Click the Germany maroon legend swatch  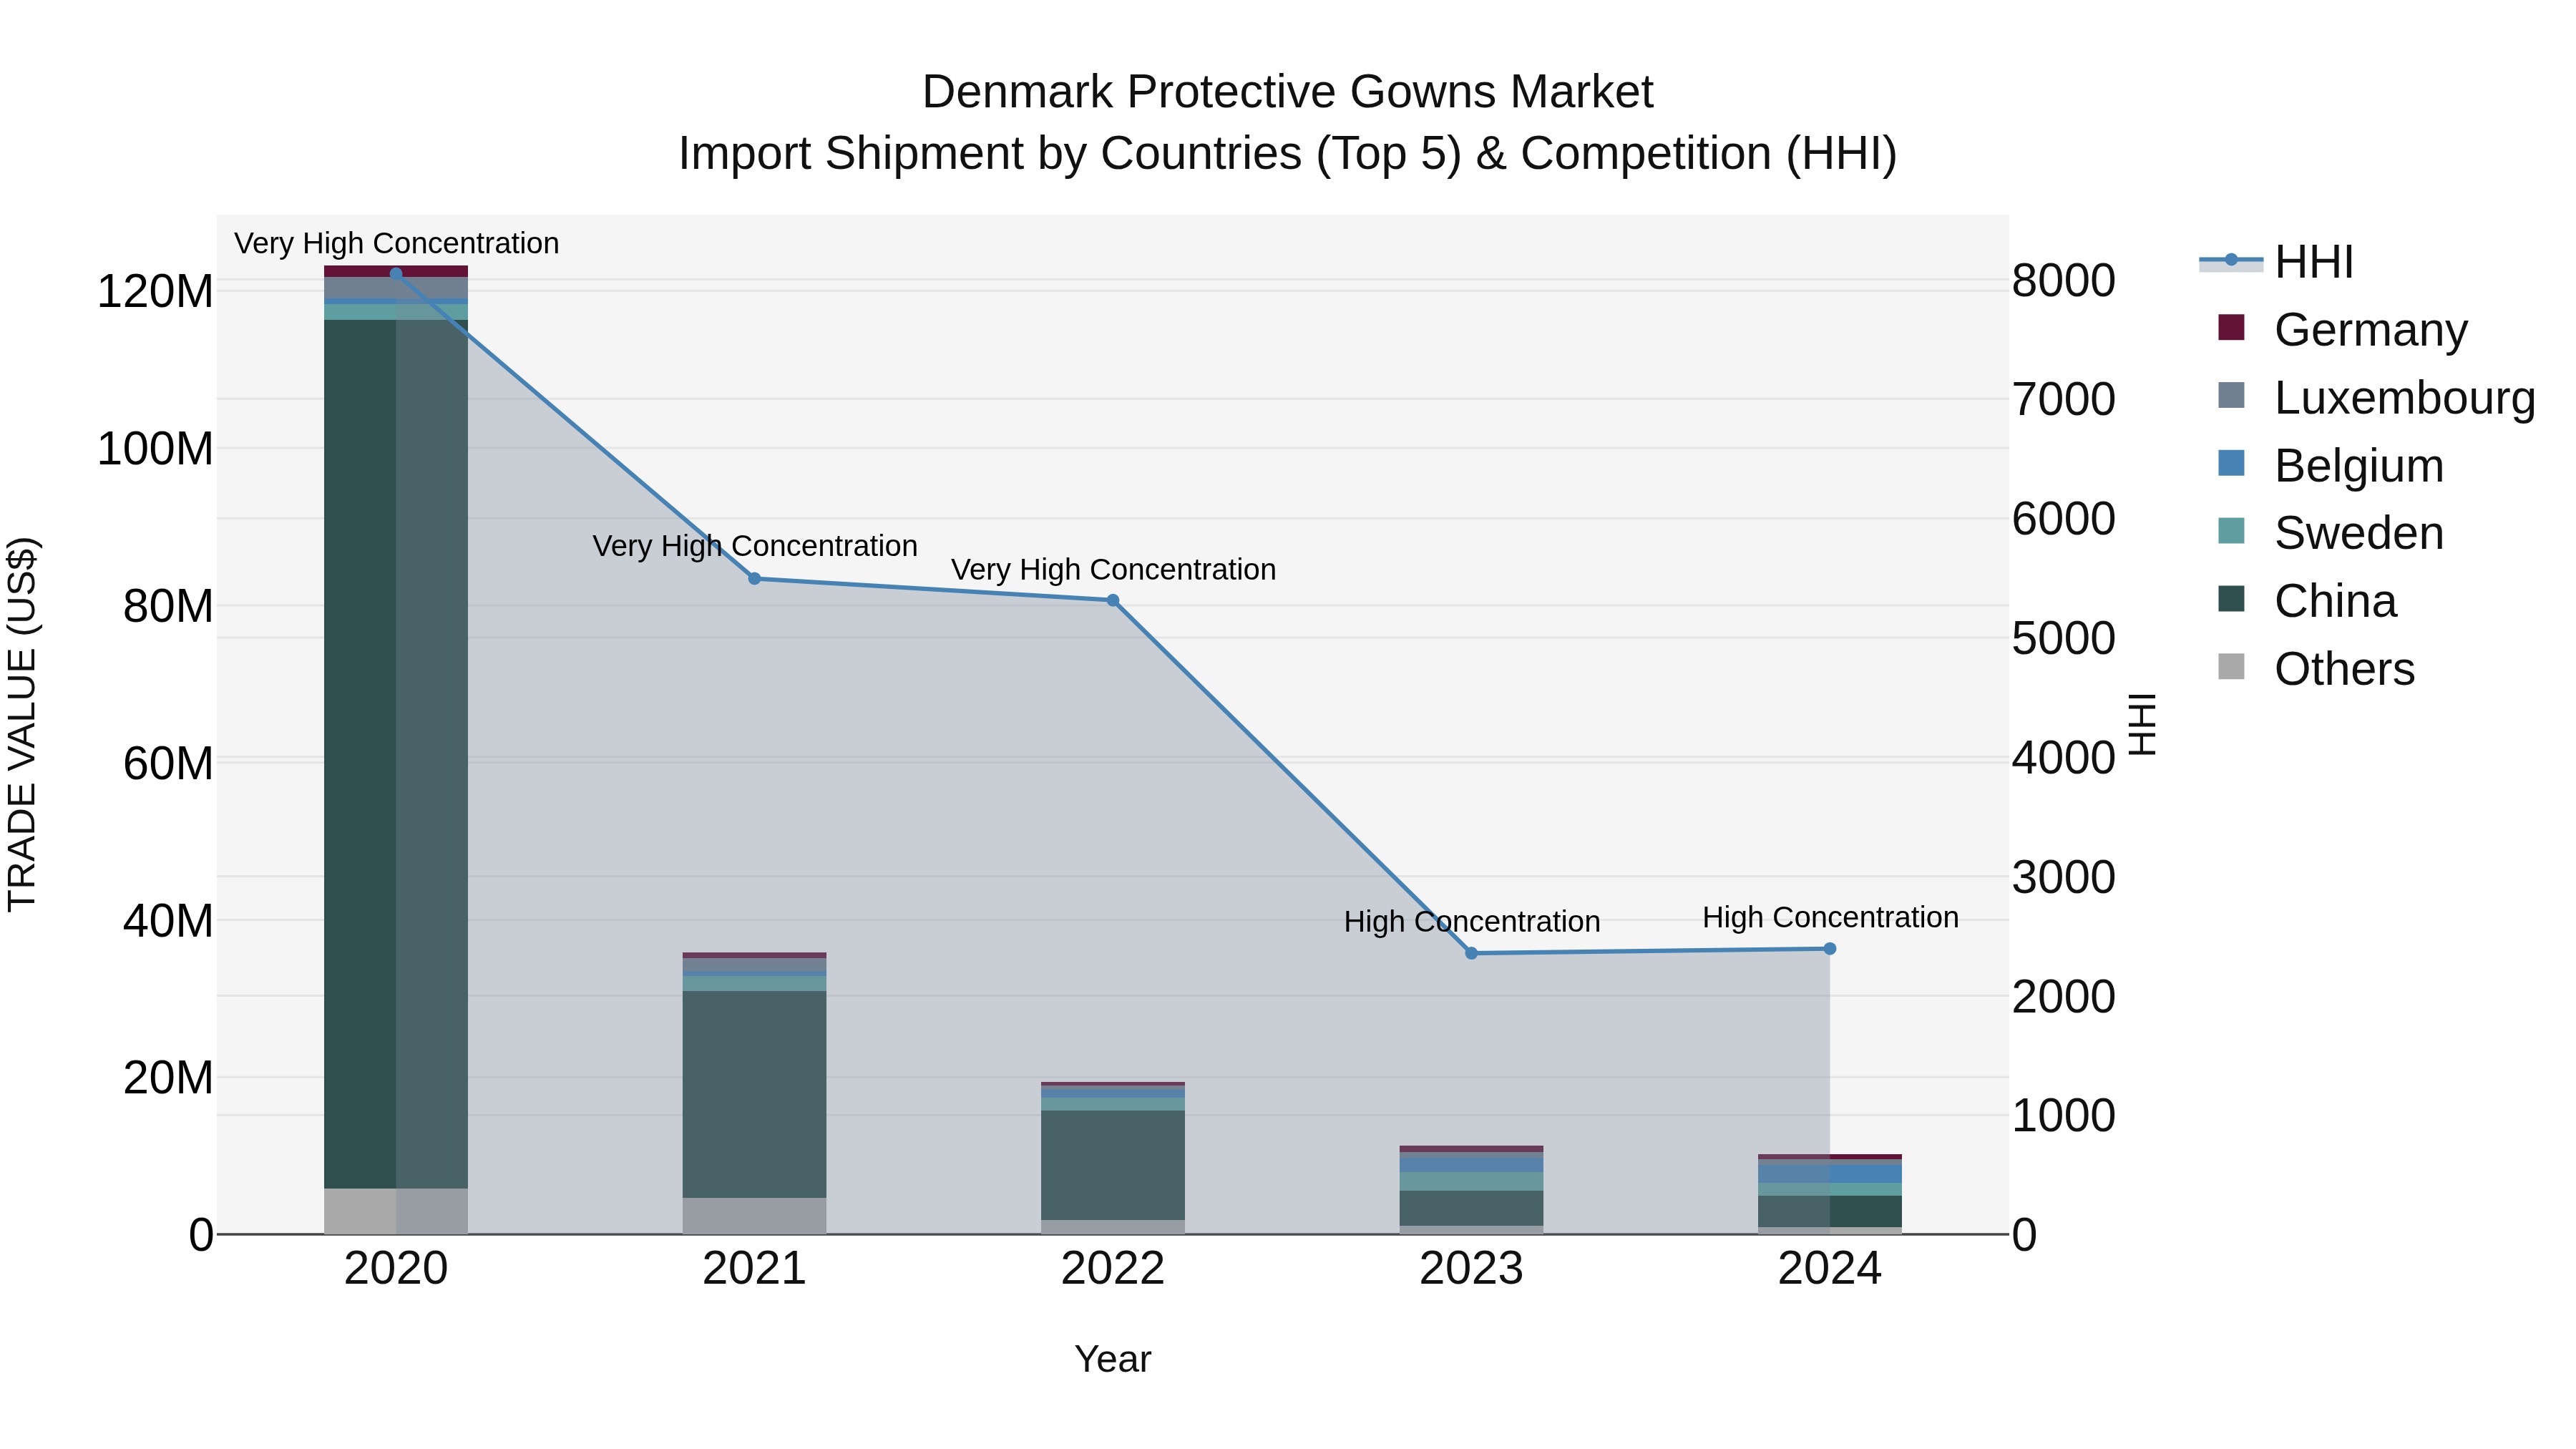[x=2231, y=327]
